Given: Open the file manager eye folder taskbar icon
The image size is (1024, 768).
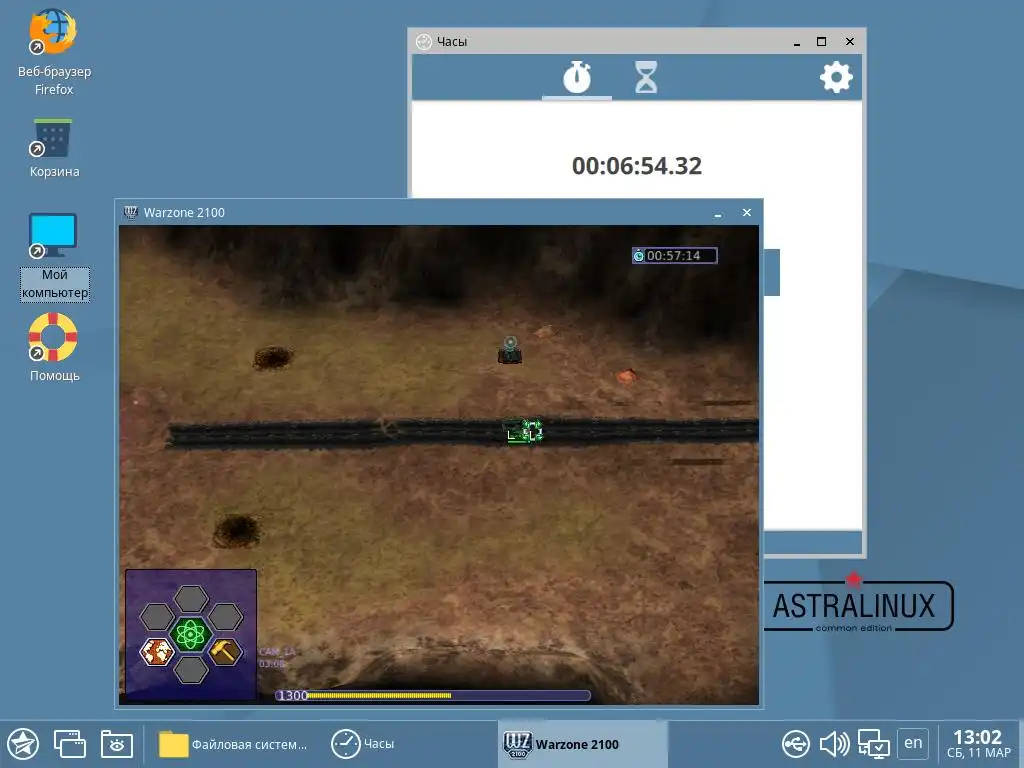Looking at the screenshot, I should click(x=117, y=744).
